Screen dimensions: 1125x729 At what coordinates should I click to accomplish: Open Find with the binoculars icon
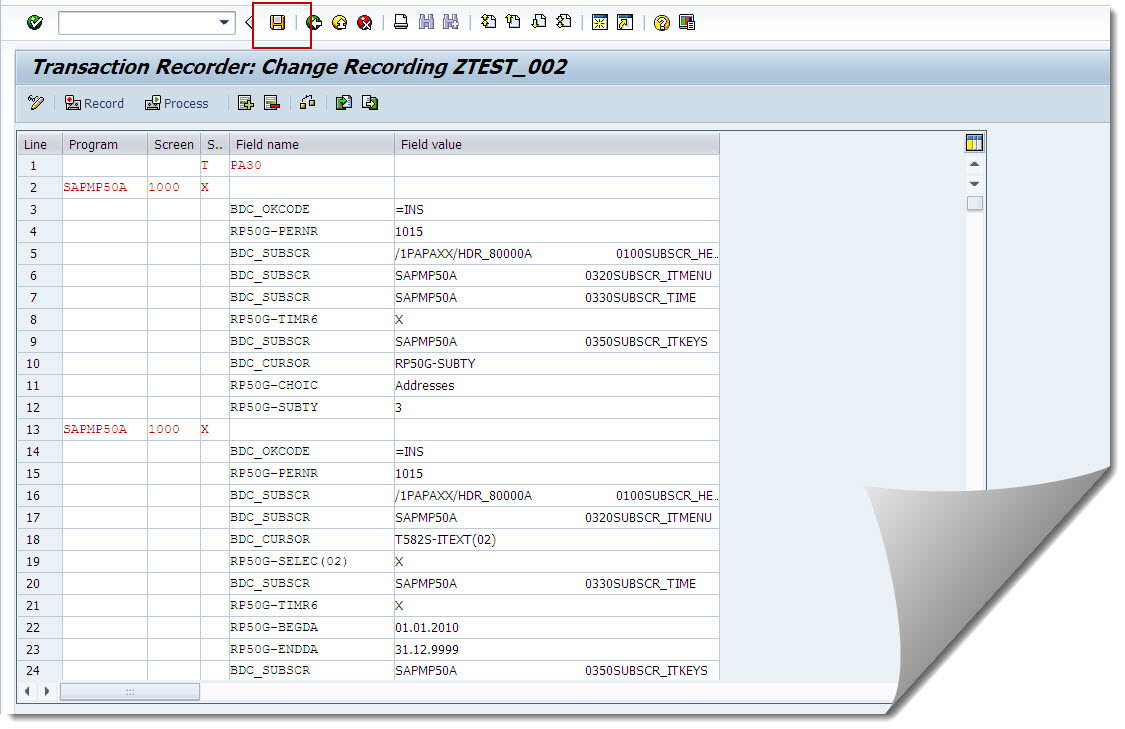[x=426, y=21]
